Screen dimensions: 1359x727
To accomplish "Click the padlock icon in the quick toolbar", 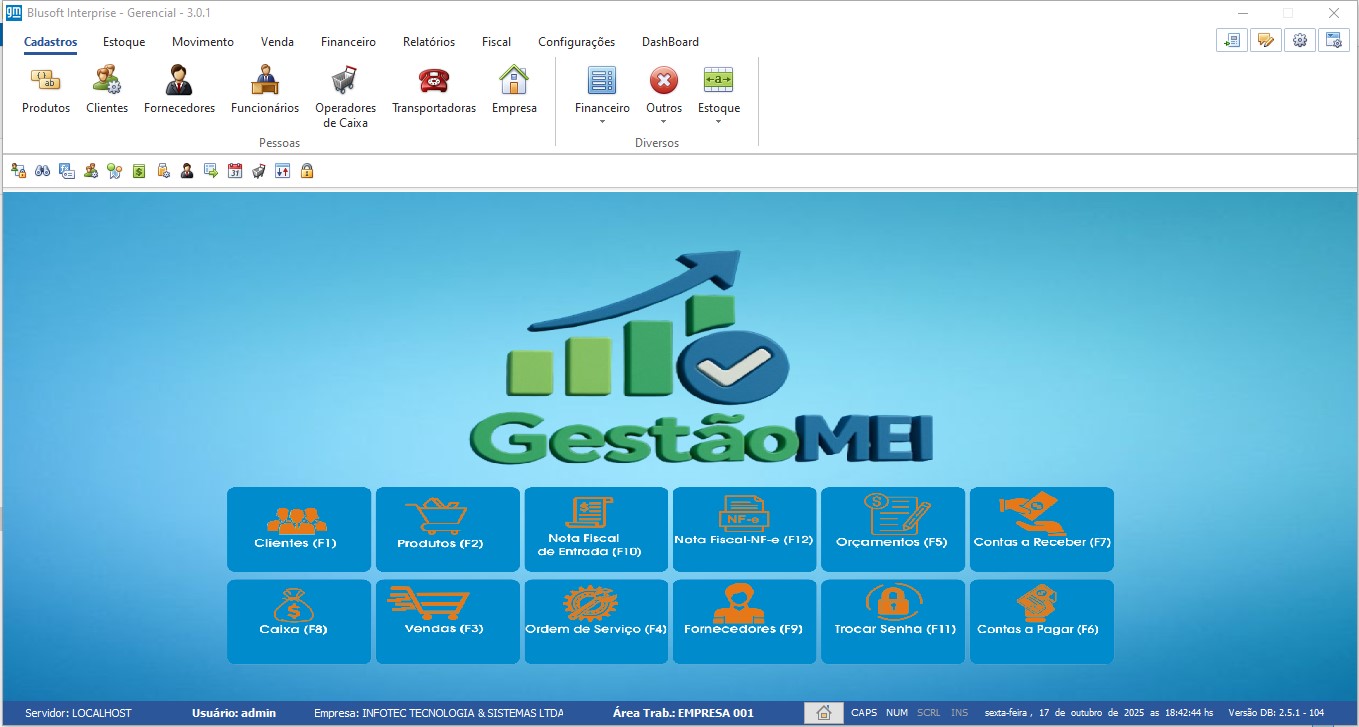I will 307,171.
